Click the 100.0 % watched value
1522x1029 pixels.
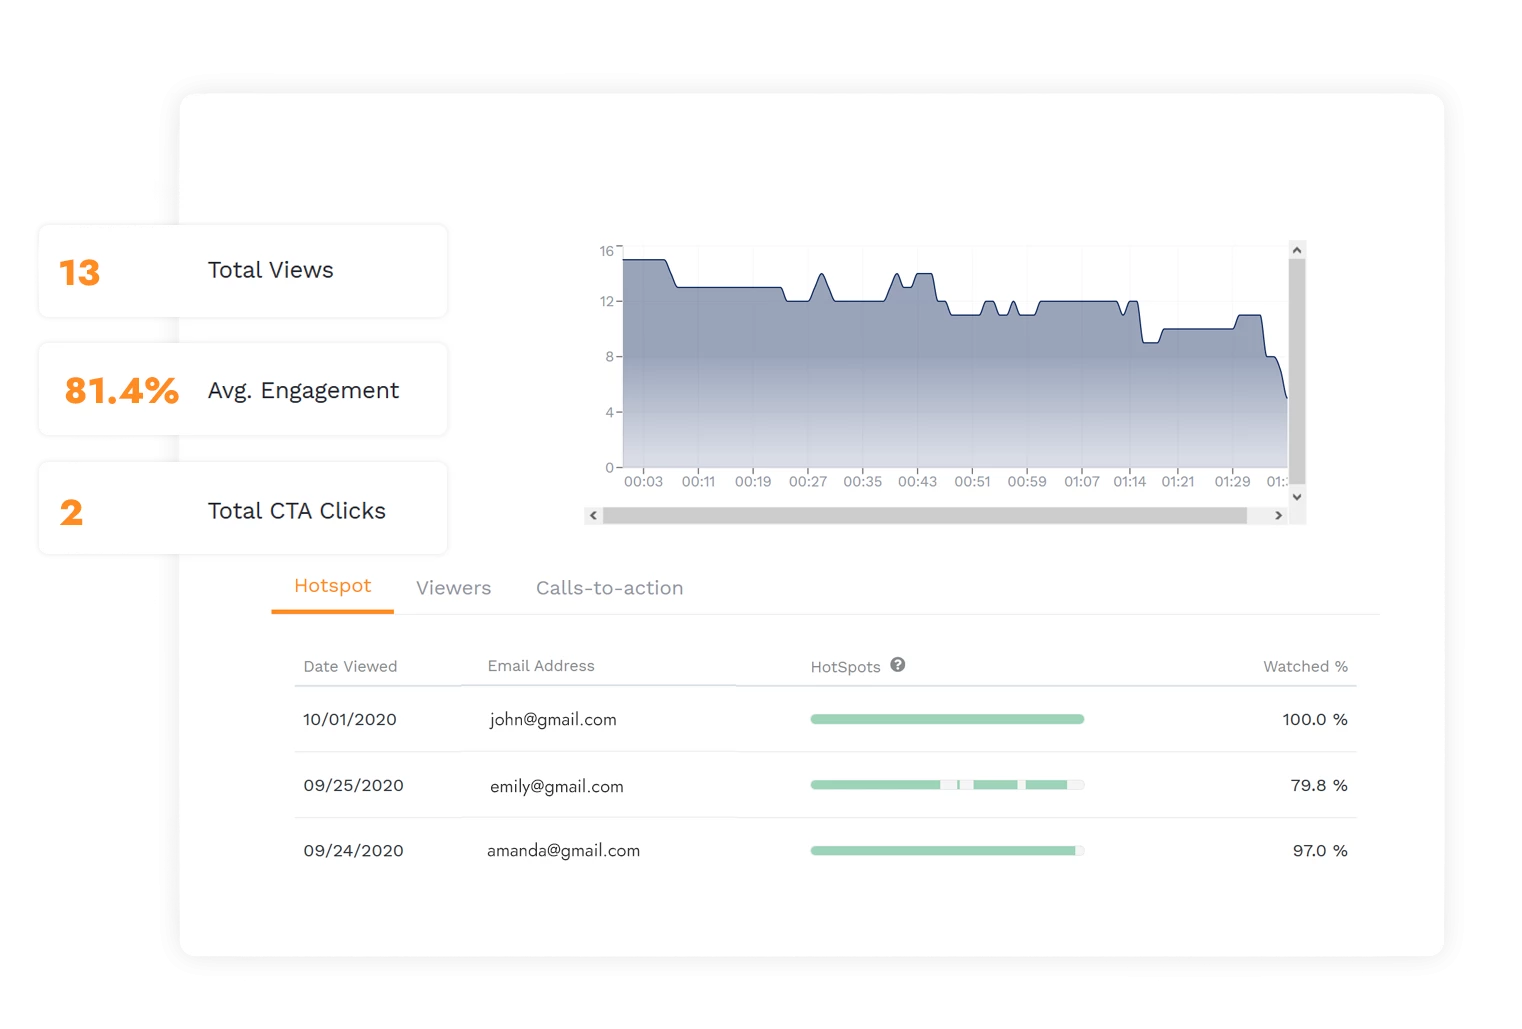(1315, 720)
